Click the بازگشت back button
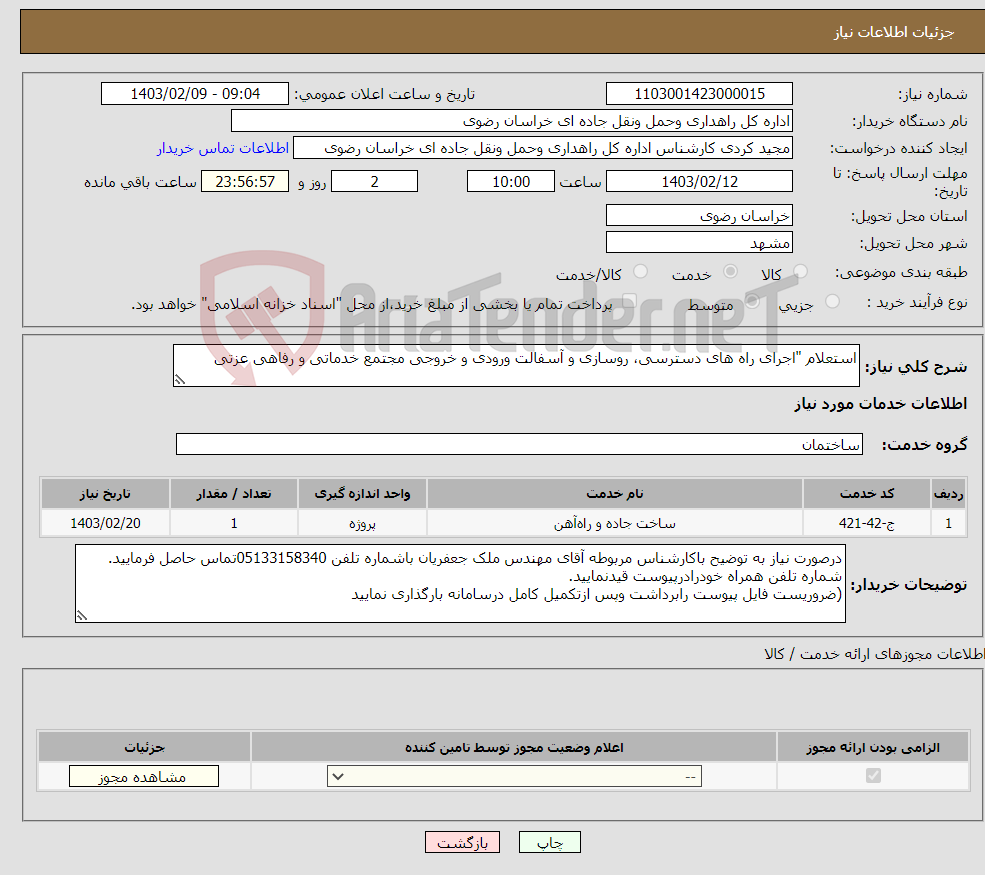Image resolution: width=985 pixels, height=875 pixels. click(462, 842)
